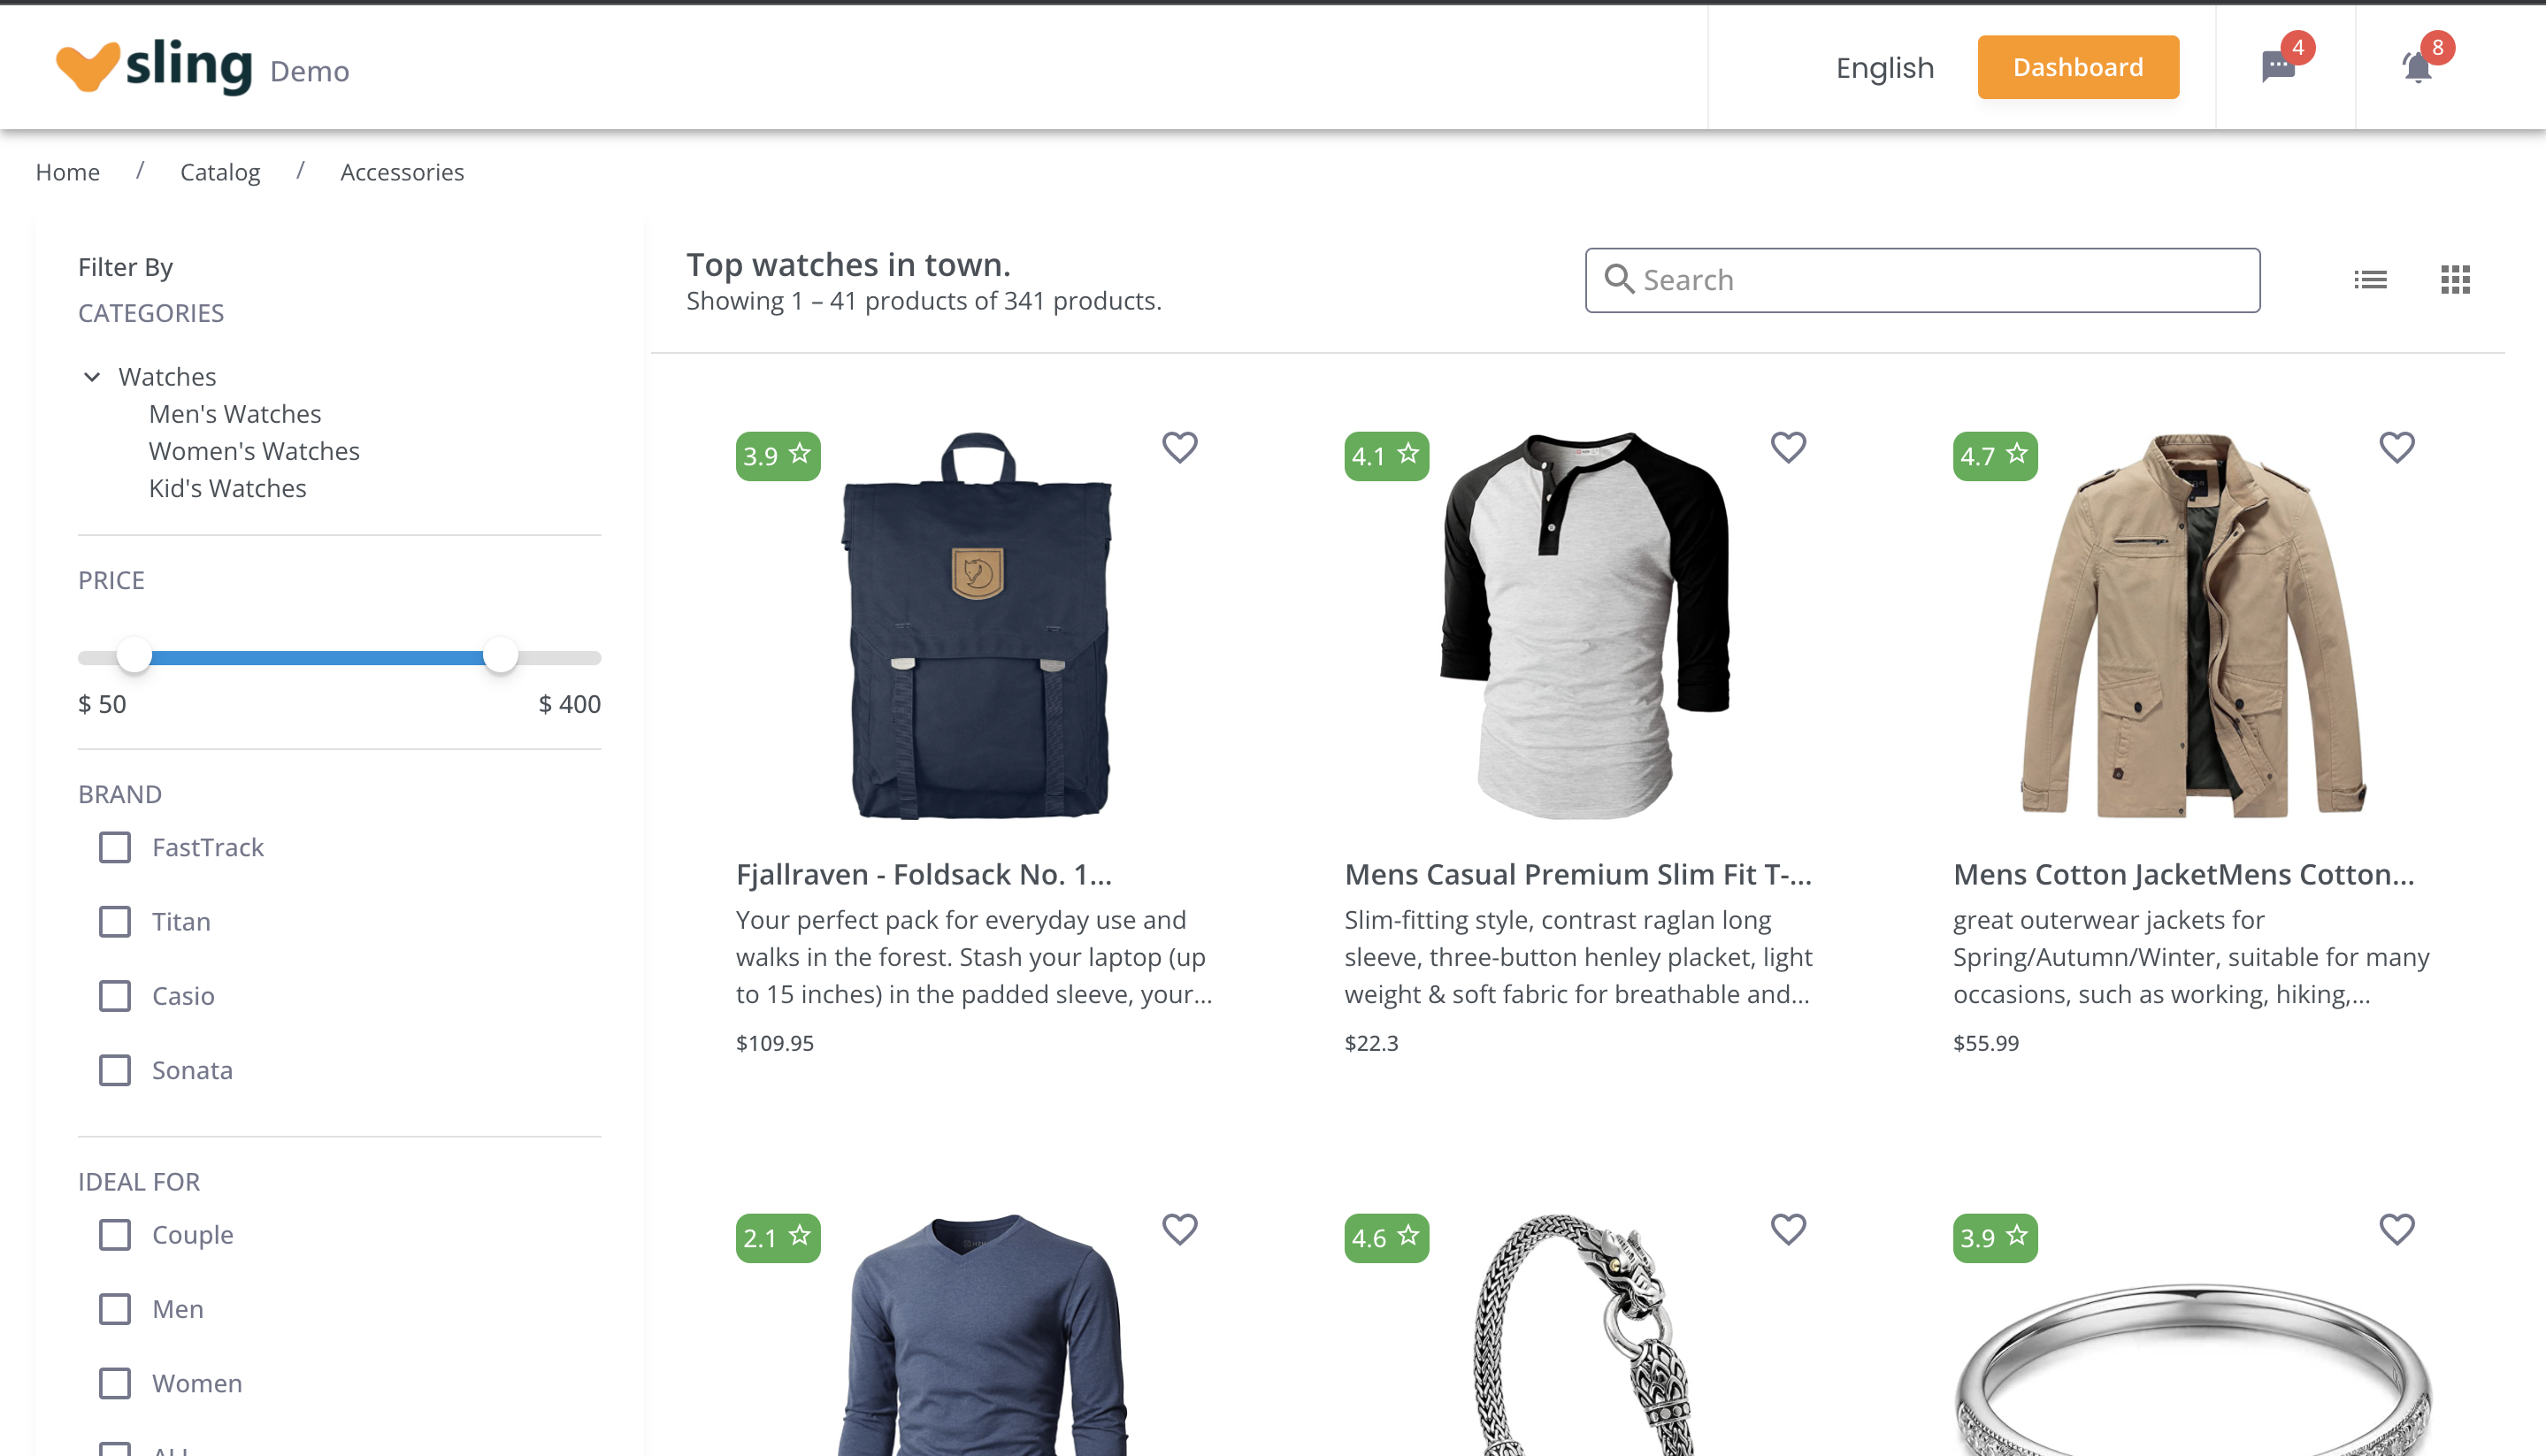Image resolution: width=2546 pixels, height=1456 pixels.
Task: Check the Casio brand checkbox
Action: tap(115, 996)
